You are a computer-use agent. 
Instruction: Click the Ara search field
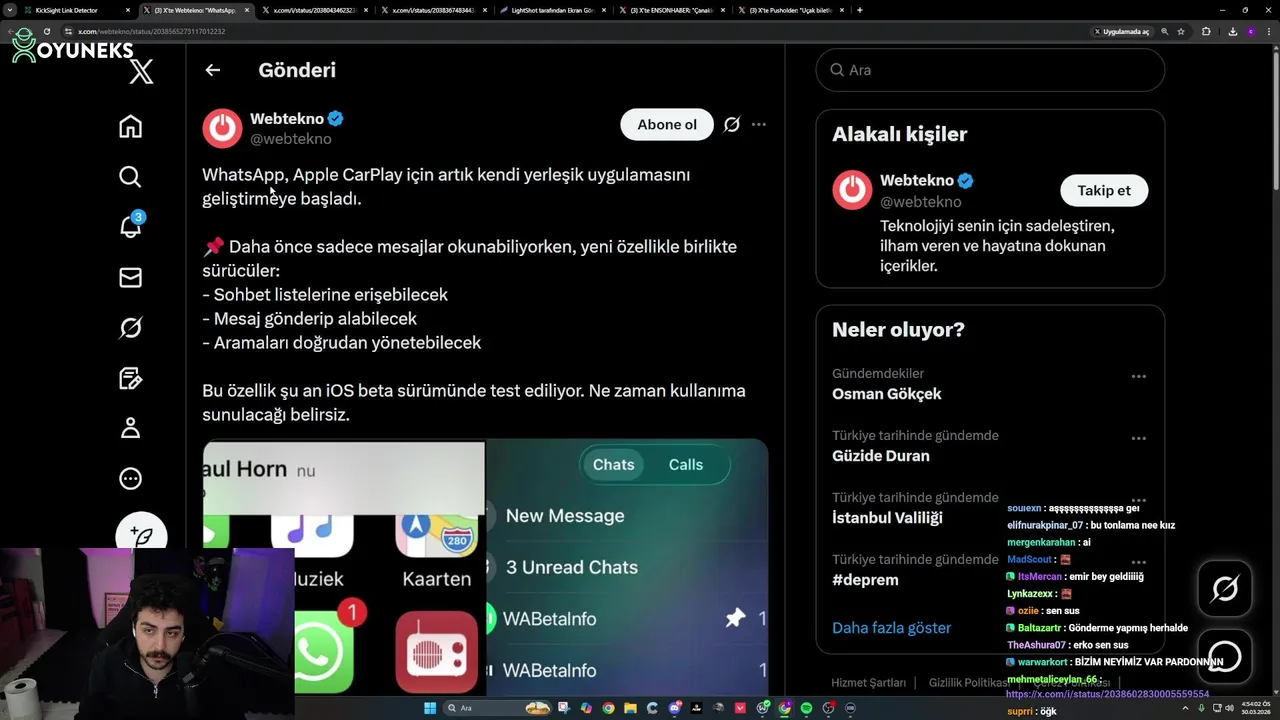click(x=990, y=70)
